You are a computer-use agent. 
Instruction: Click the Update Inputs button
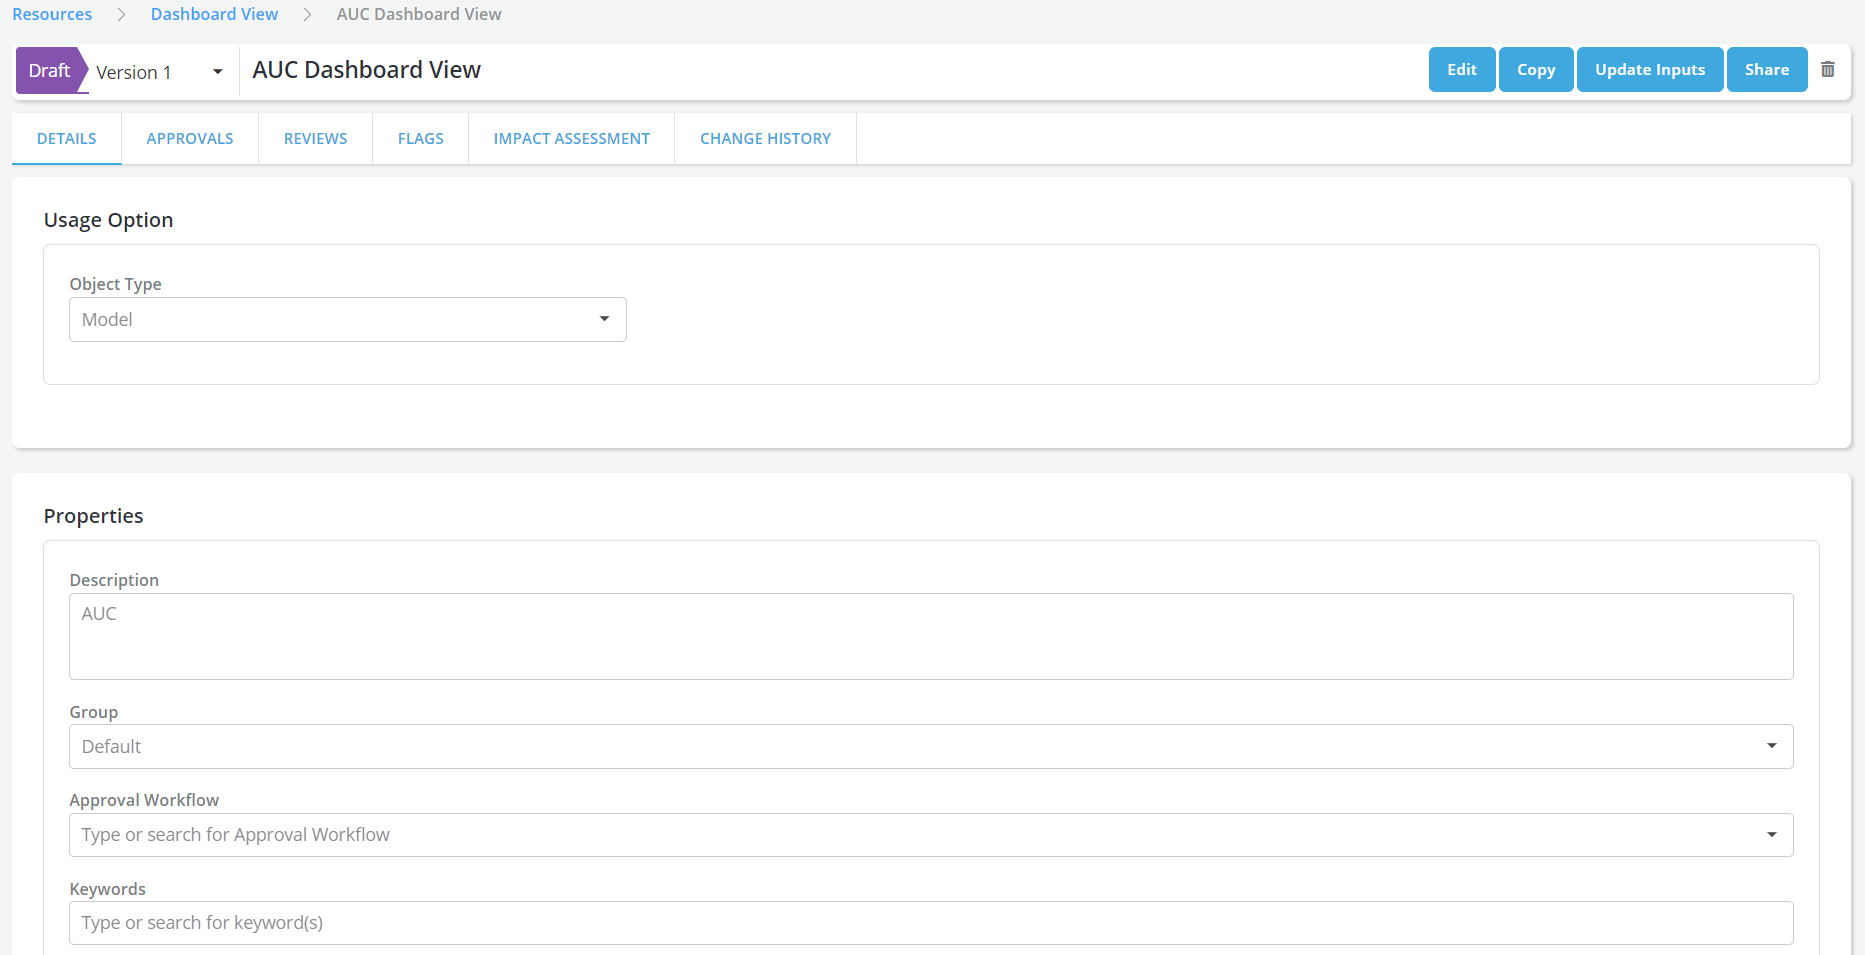[x=1649, y=70]
